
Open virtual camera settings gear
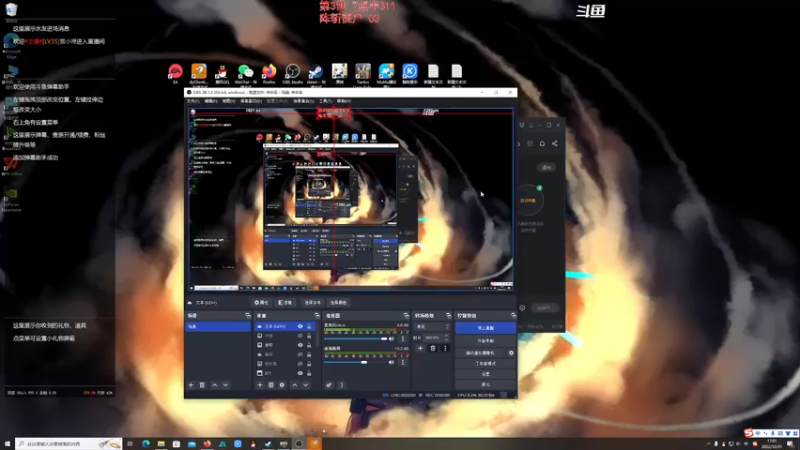coord(511,353)
